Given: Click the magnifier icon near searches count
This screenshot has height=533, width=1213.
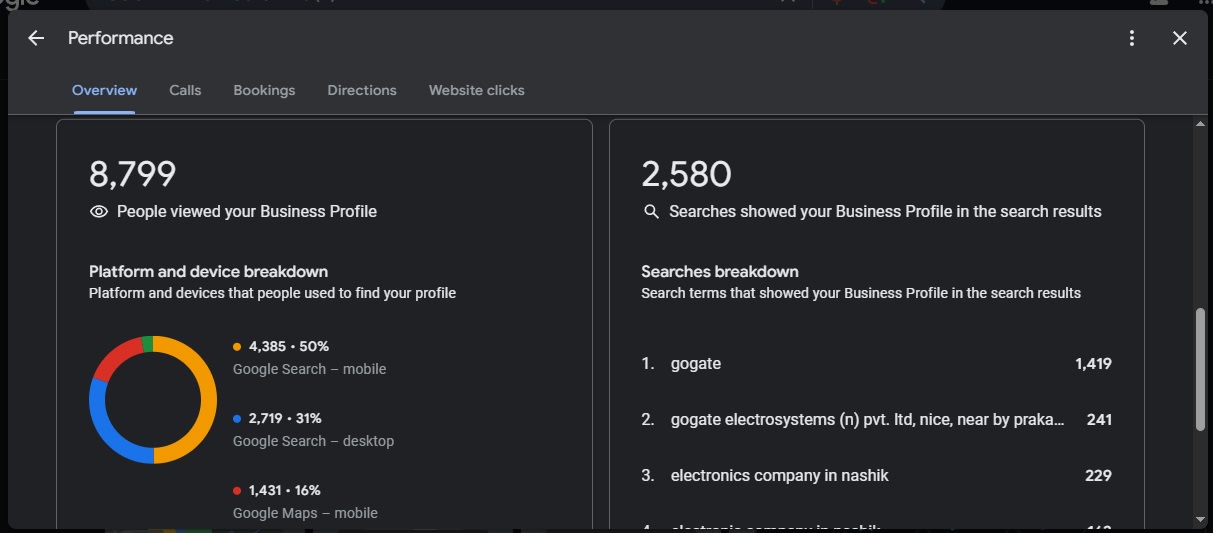Looking at the screenshot, I should [651, 212].
